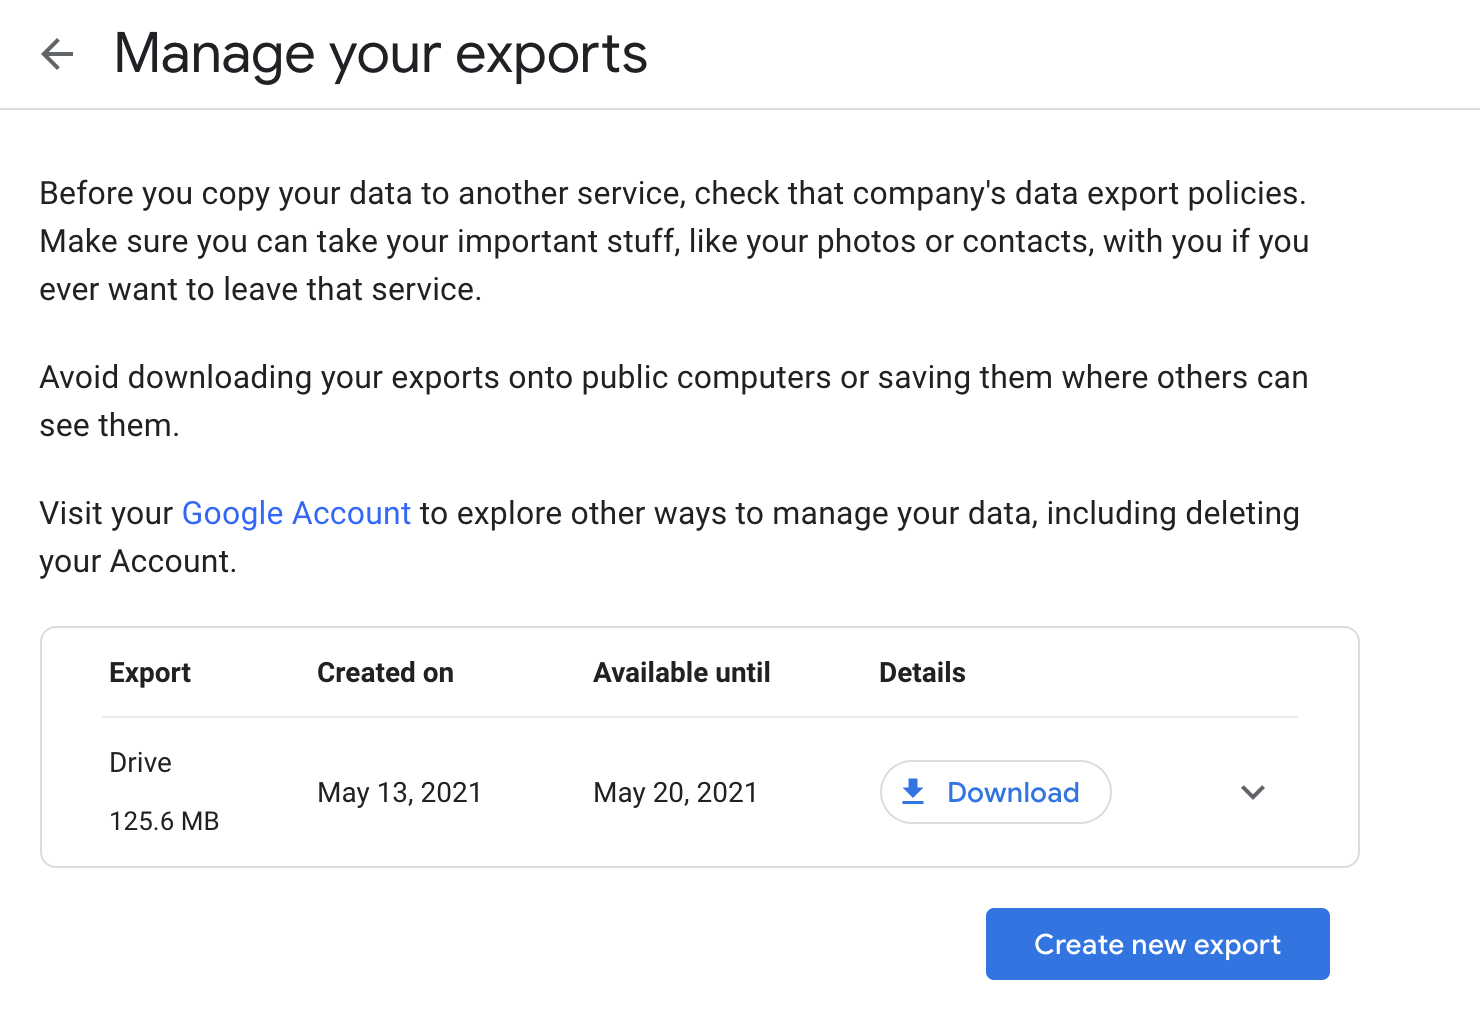Screen dimensions: 1480x1026
Task: Expand the Drive export details chevron
Action: (x=1252, y=792)
